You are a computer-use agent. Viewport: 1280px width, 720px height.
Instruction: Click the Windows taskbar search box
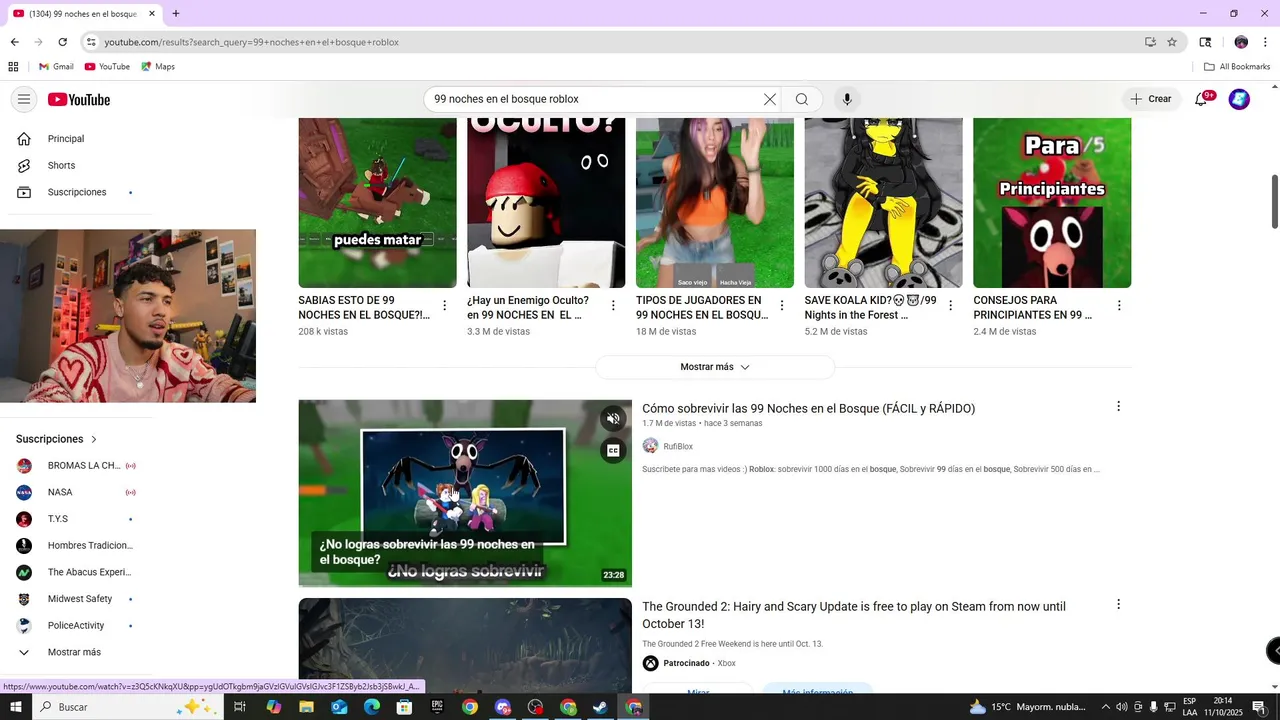click(x=128, y=707)
